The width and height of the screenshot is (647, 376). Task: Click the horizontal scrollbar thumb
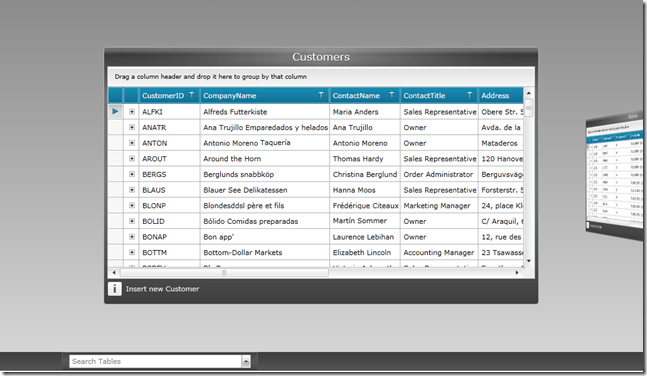224,272
